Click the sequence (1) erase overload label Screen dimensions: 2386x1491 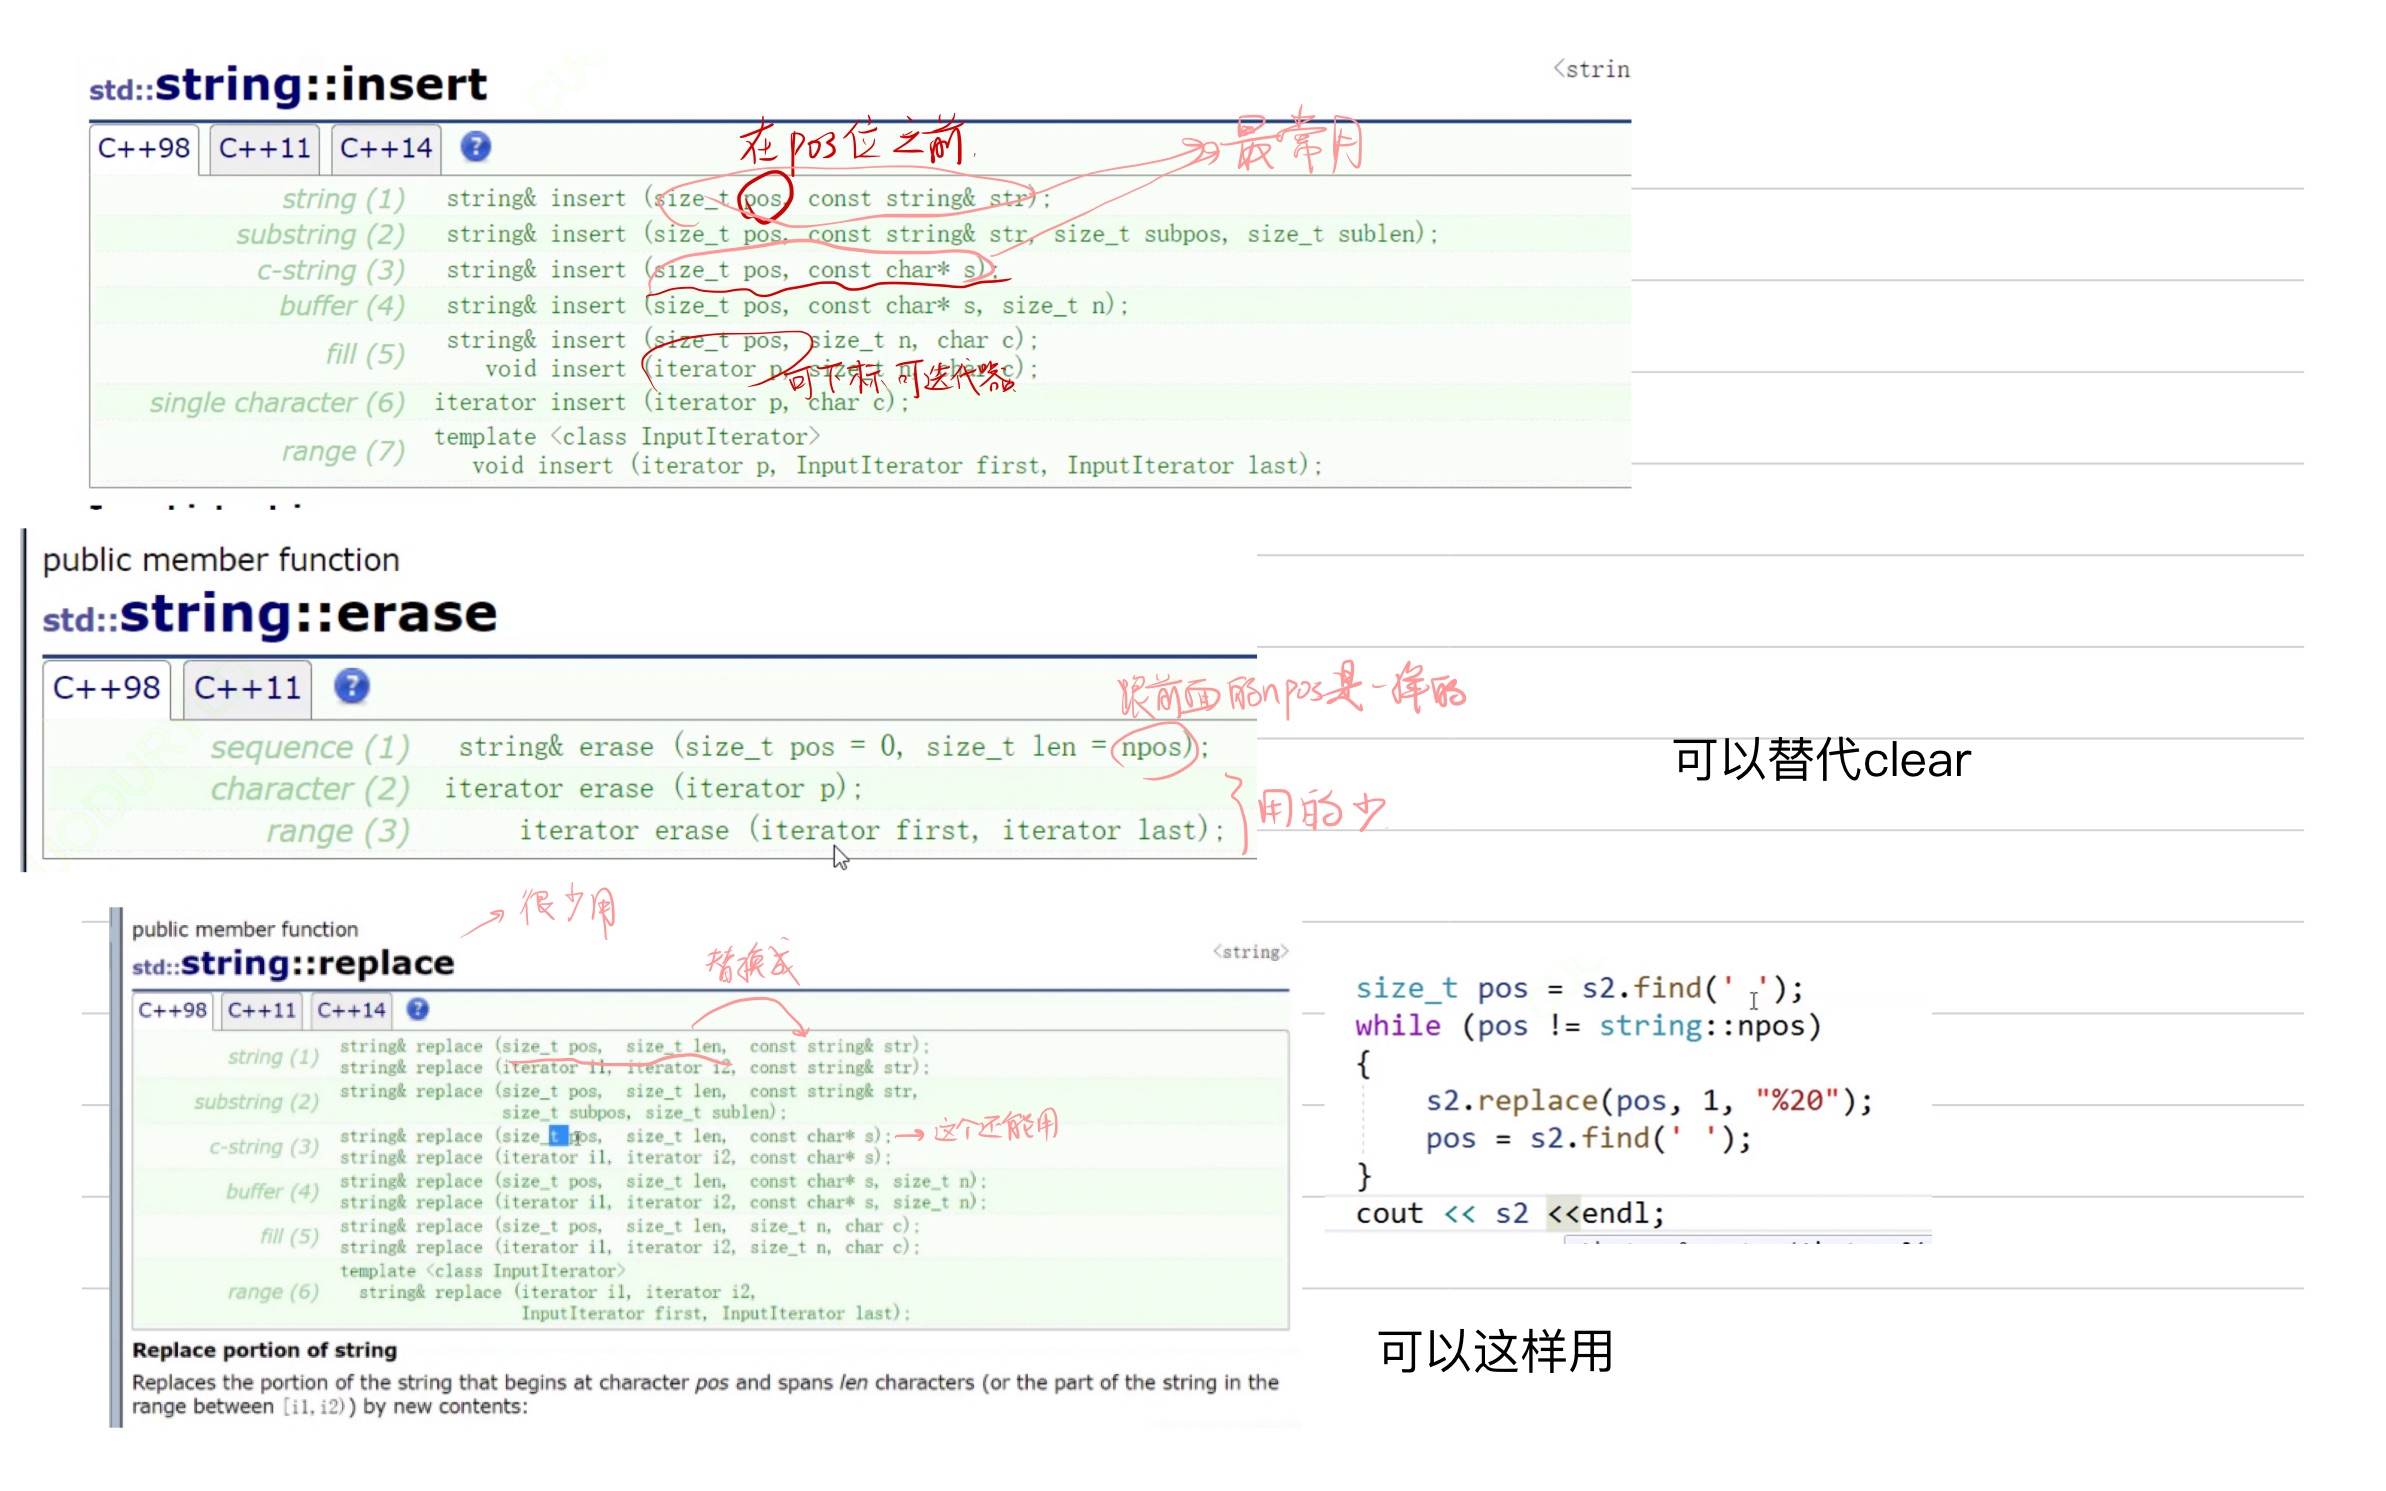309,747
